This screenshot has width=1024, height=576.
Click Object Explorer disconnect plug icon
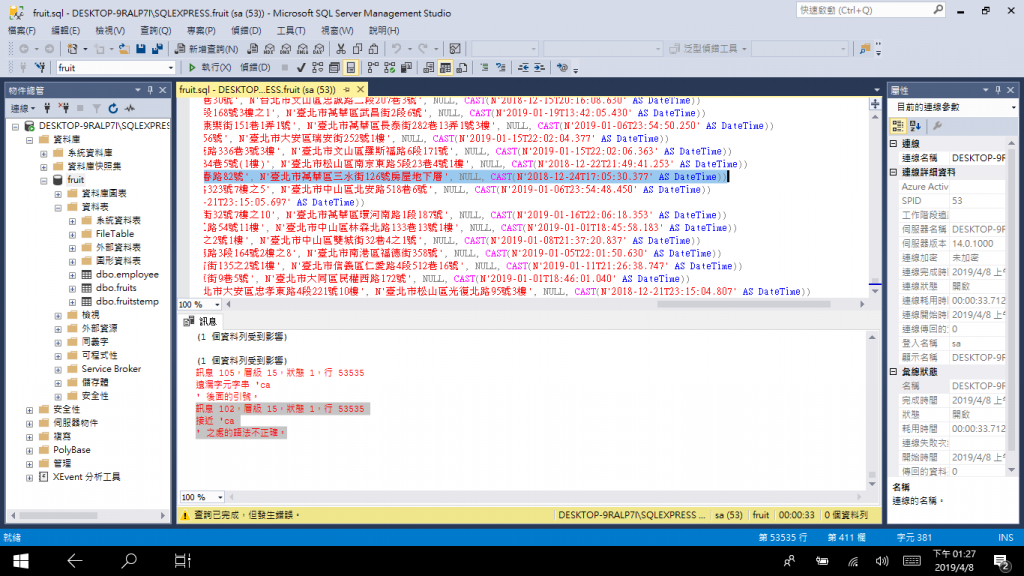point(63,108)
